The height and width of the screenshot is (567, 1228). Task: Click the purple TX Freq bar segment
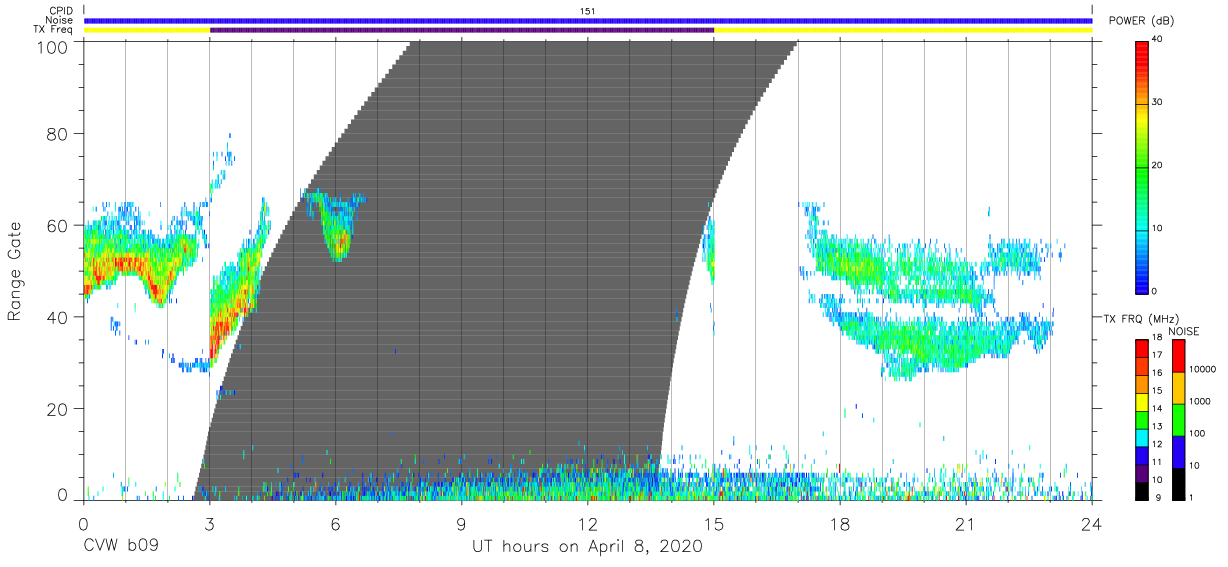coord(462,30)
